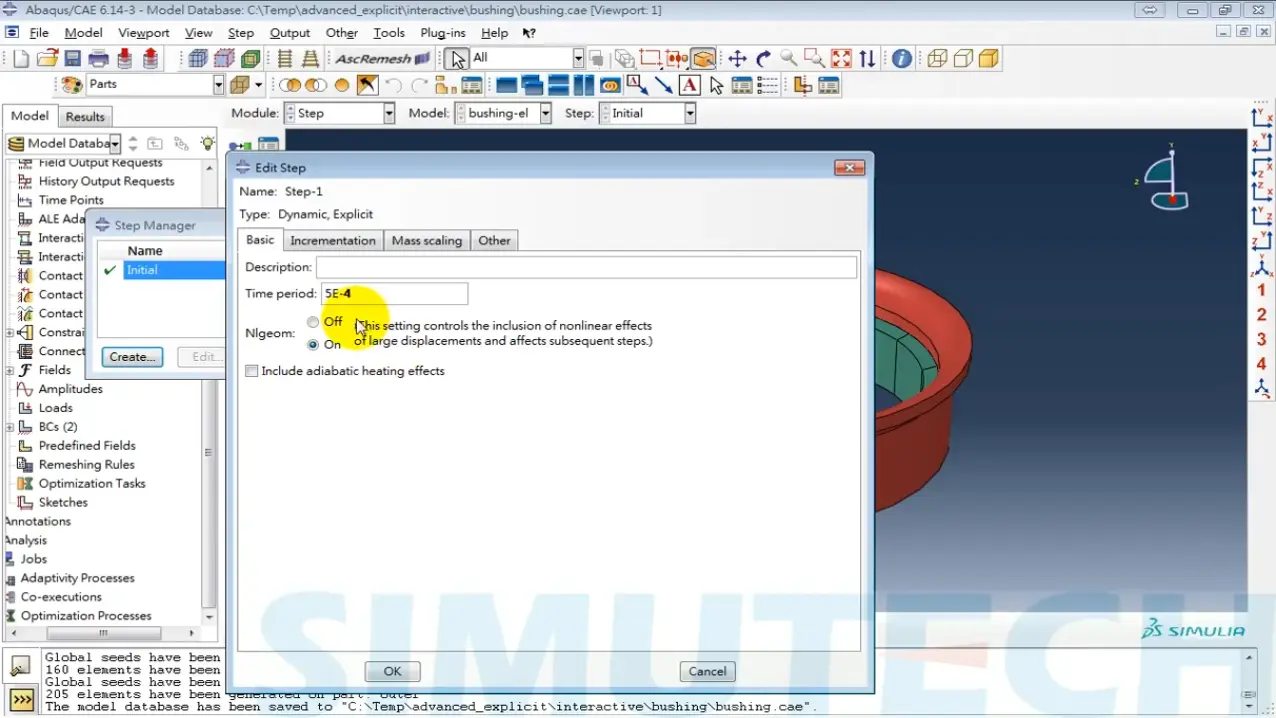The height and width of the screenshot is (718, 1276).
Task: Click the lightbulb icon in model tree toolbar
Action: coord(207,143)
